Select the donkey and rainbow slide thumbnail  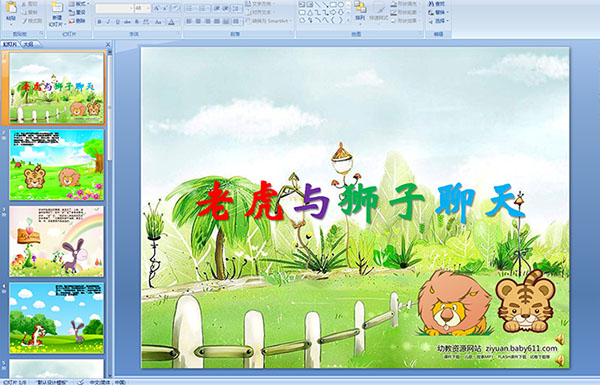click(57, 241)
